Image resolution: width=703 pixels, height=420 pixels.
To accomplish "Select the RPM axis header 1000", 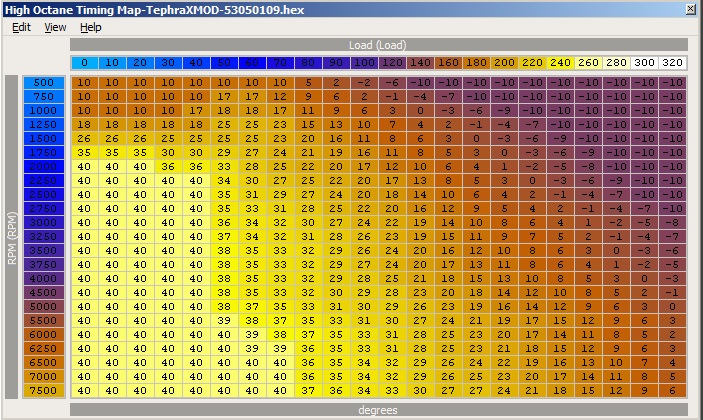I will 43,110.
